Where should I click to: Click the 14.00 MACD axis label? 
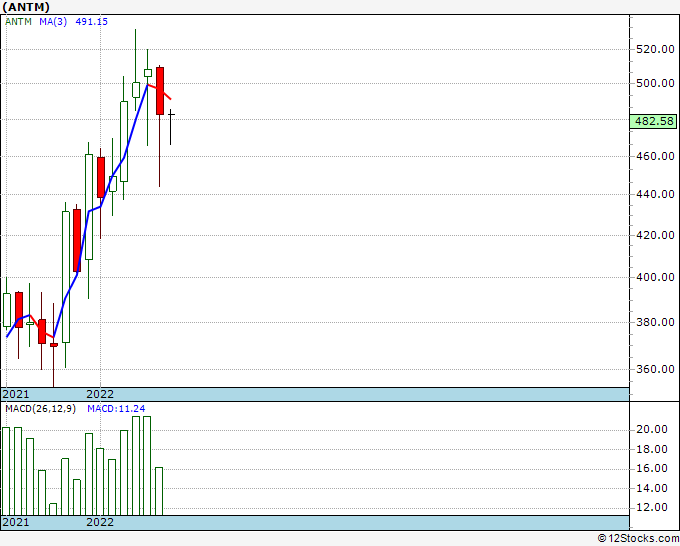(651, 488)
